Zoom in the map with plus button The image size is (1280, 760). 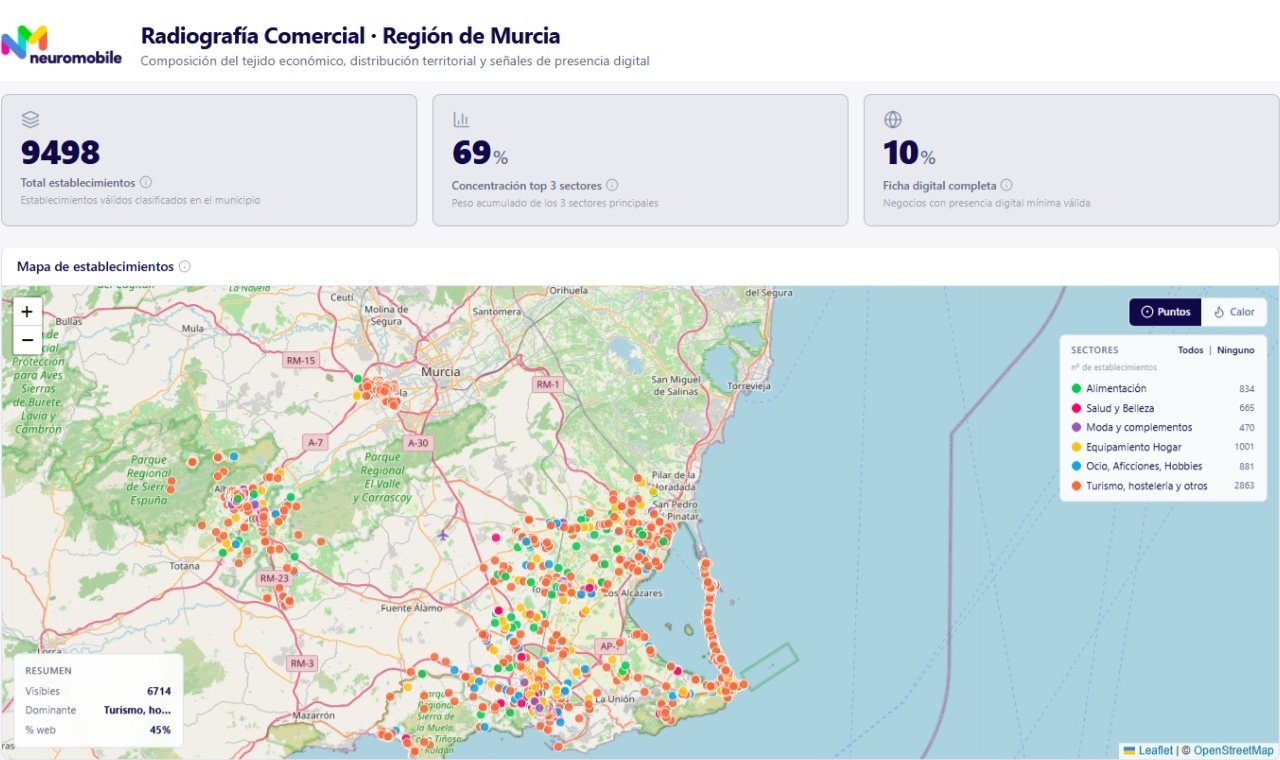pyautogui.click(x=28, y=312)
